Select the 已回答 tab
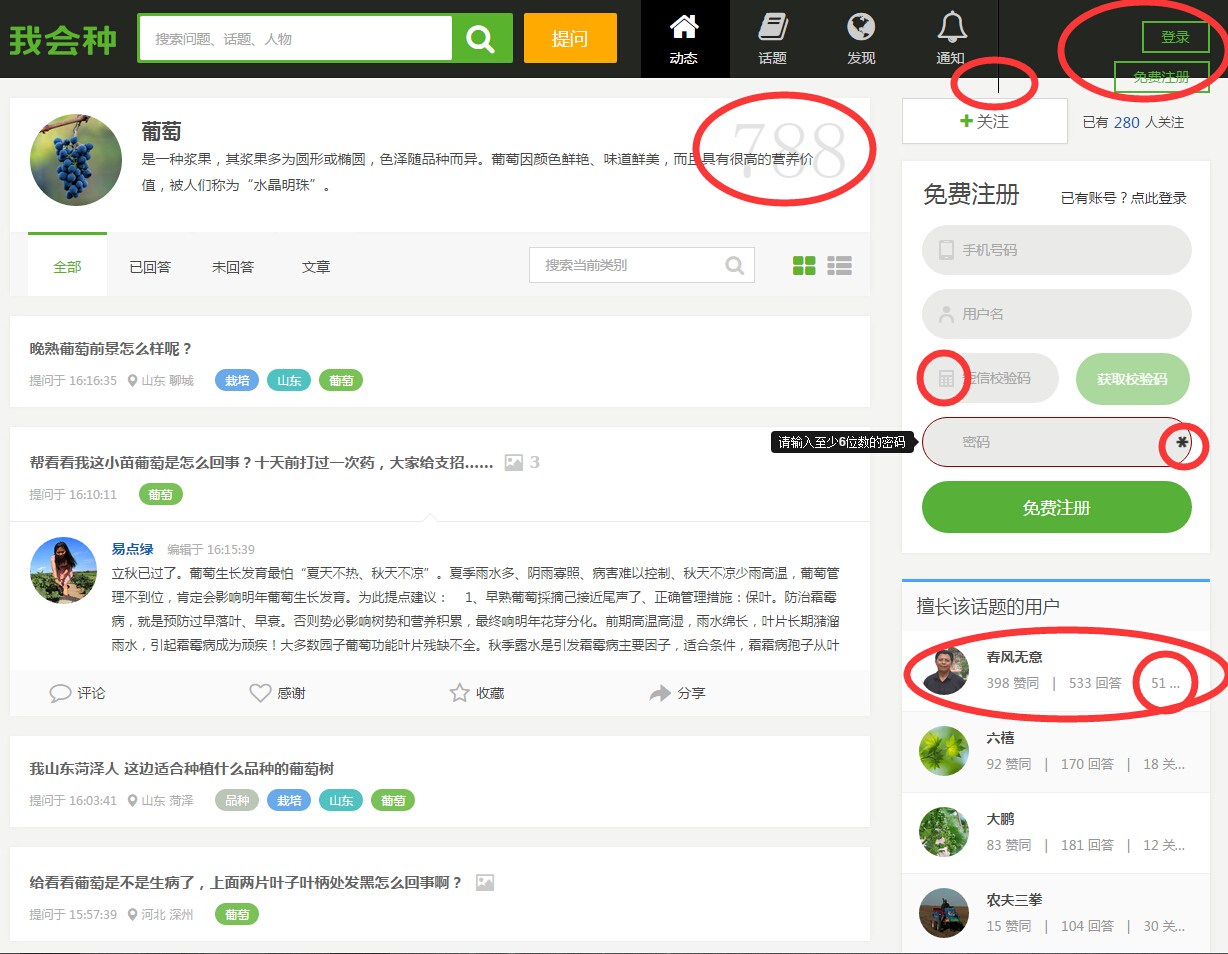1228x954 pixels. 150,267
